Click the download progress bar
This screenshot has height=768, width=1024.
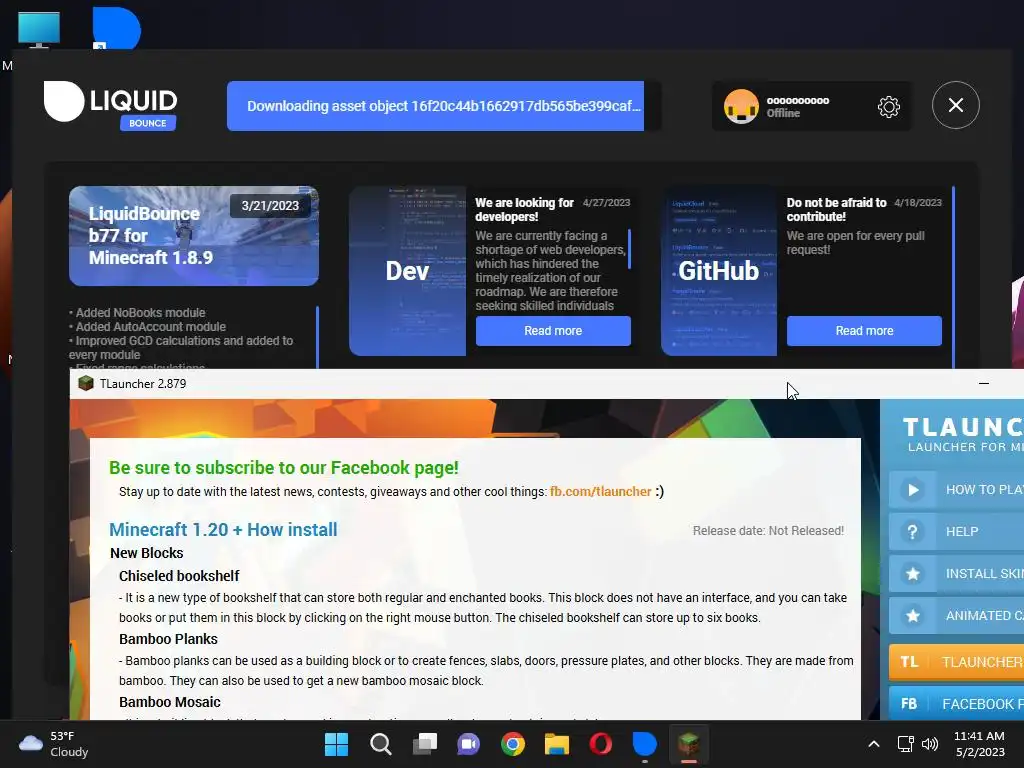pyautogui.click(x=444, y=106)
